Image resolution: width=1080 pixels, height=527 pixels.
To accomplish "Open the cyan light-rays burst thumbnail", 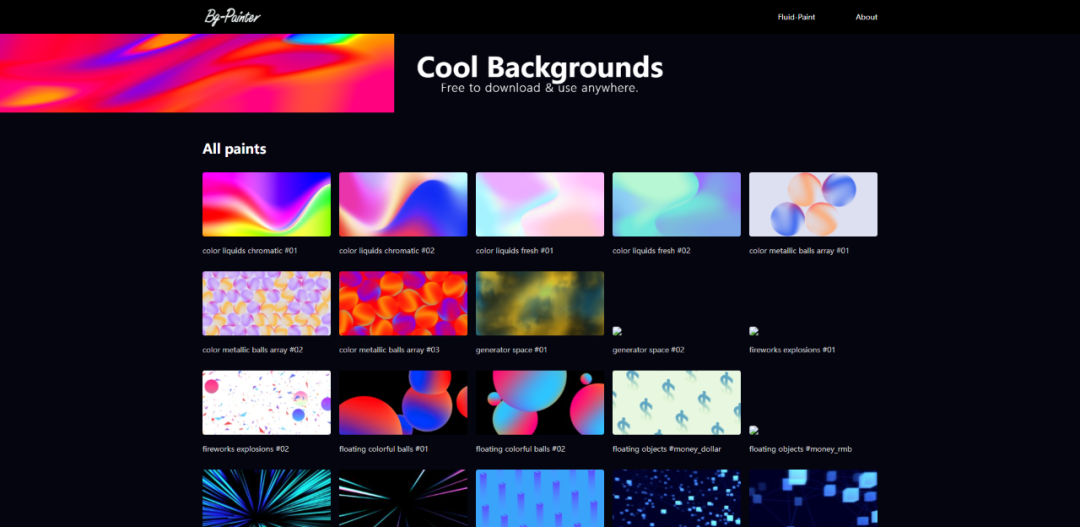I will (267, 498).
